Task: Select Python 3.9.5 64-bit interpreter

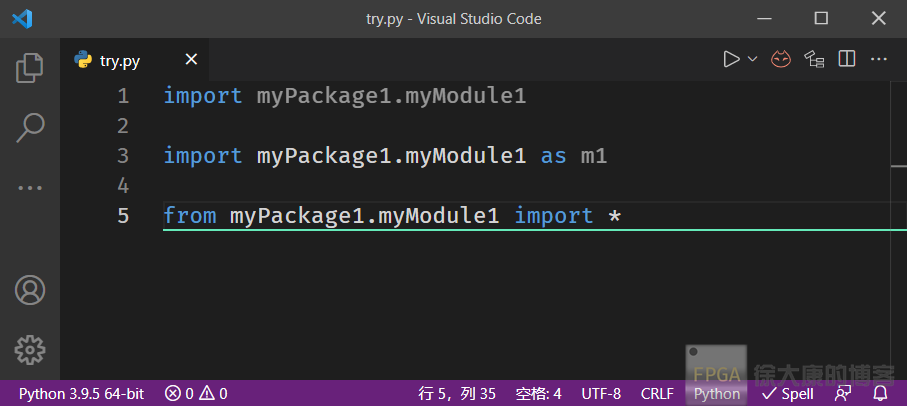Action: pos(81,394)
